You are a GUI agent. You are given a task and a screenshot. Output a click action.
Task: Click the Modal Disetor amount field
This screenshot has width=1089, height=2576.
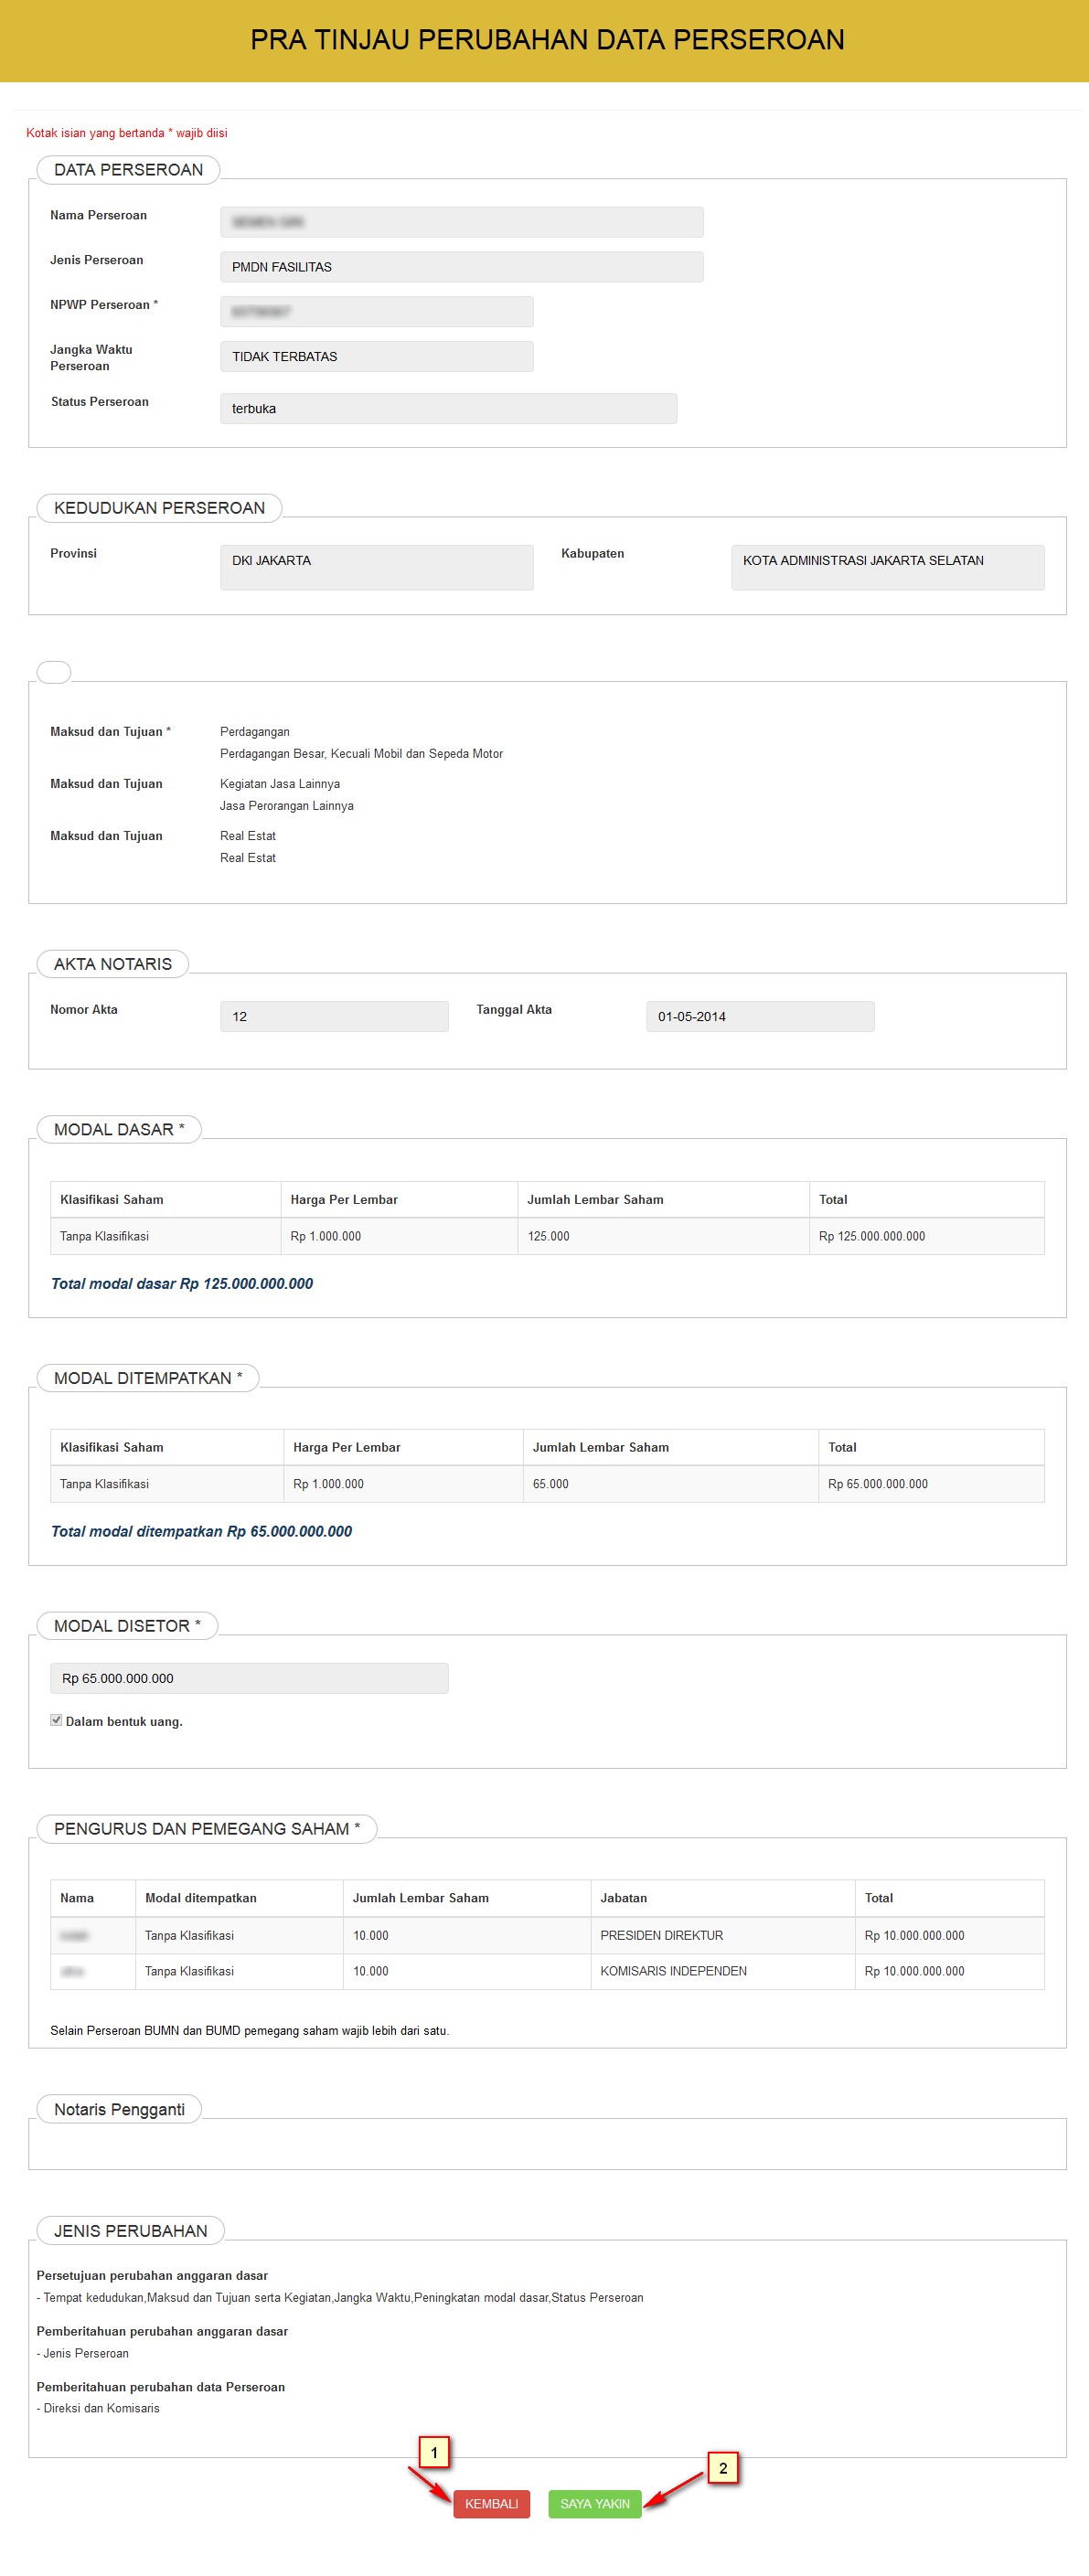(249, 1678)
